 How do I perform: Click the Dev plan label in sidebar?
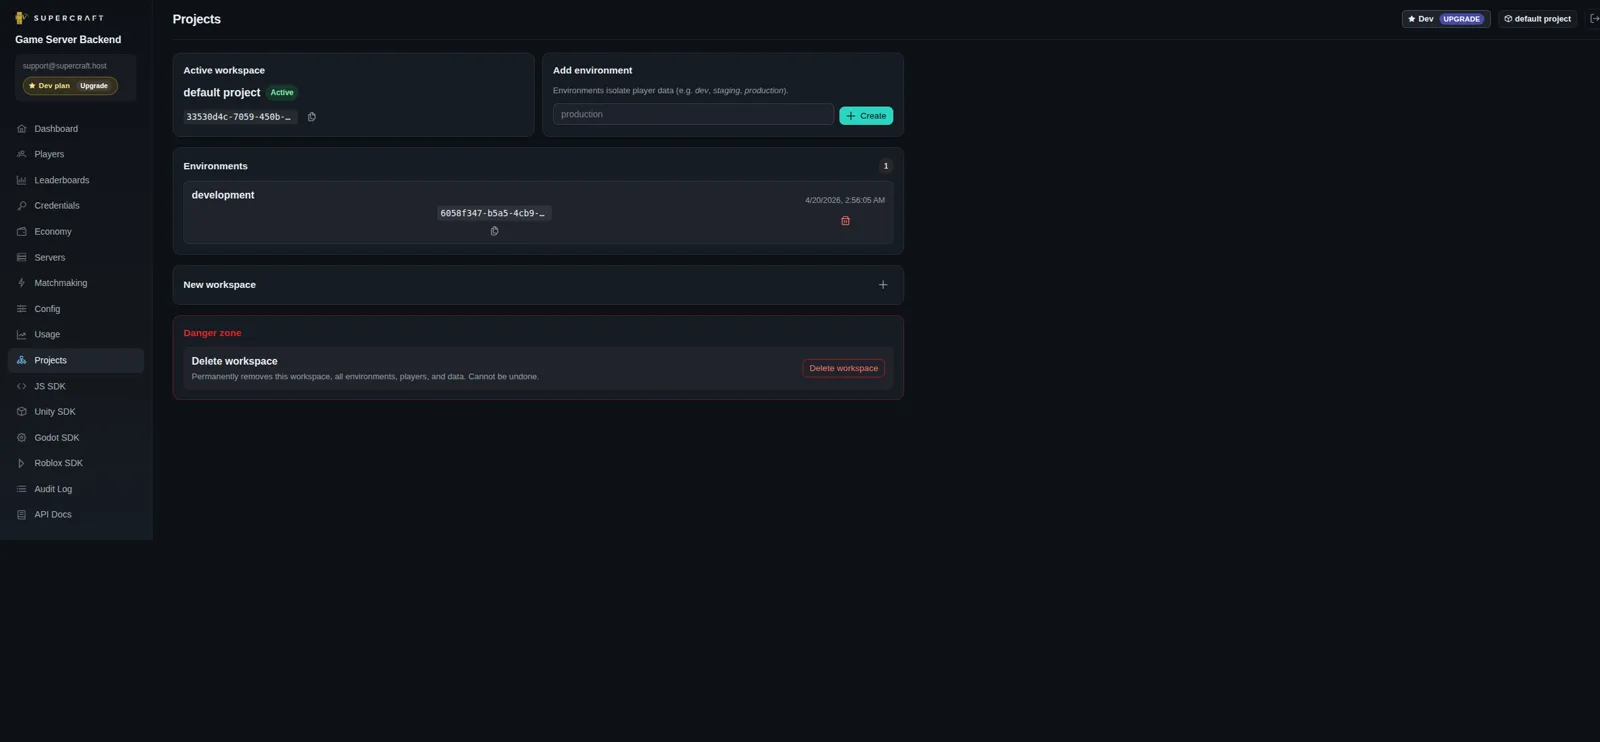(54, 86)
